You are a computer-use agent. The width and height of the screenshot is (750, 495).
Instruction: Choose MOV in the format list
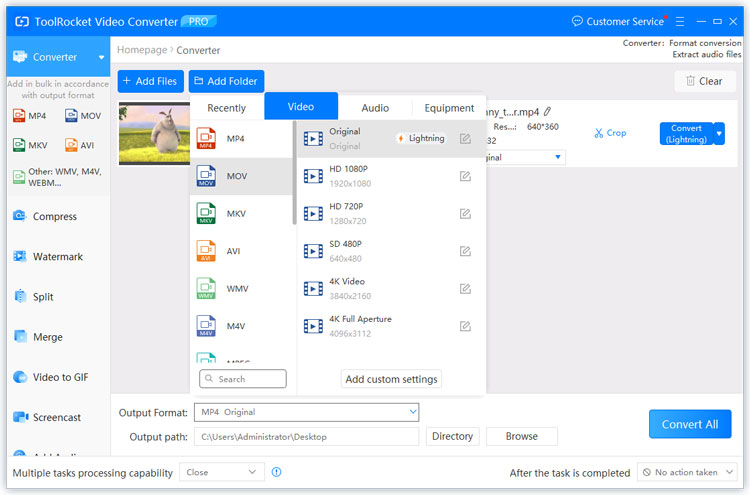click(x=241, y=176)
